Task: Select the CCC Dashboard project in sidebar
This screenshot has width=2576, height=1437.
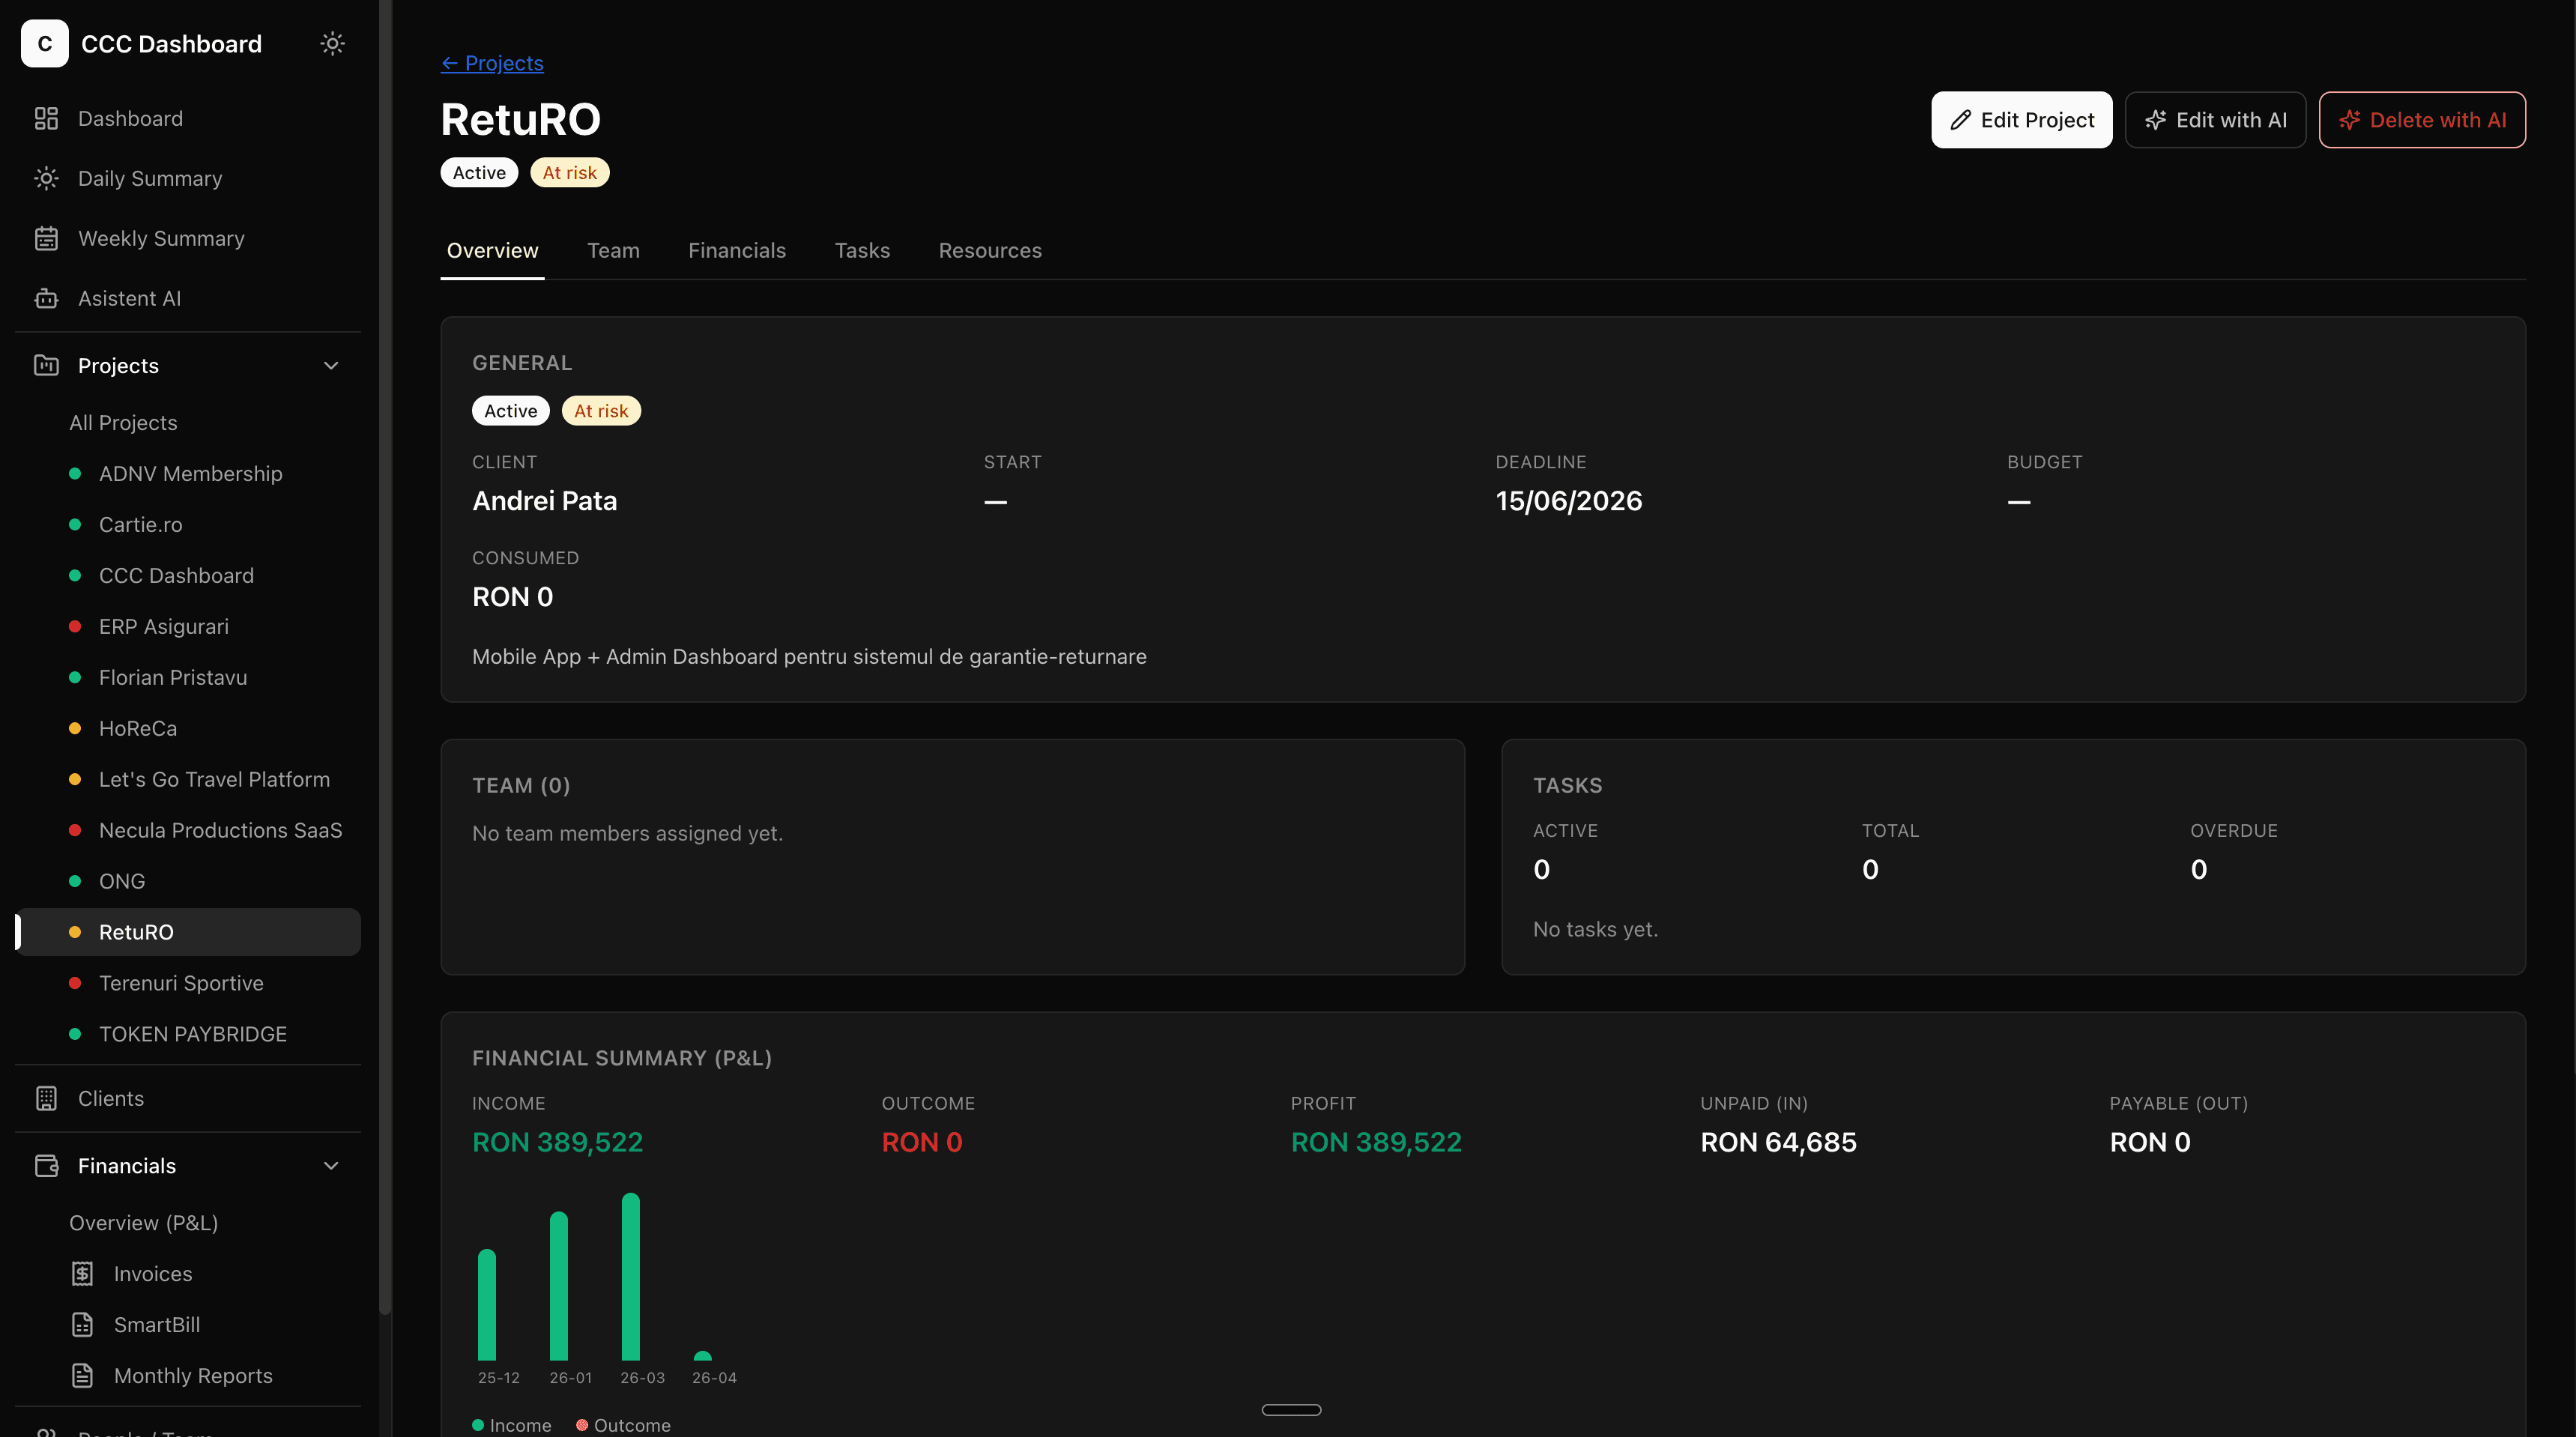Action: click(188, 575)
